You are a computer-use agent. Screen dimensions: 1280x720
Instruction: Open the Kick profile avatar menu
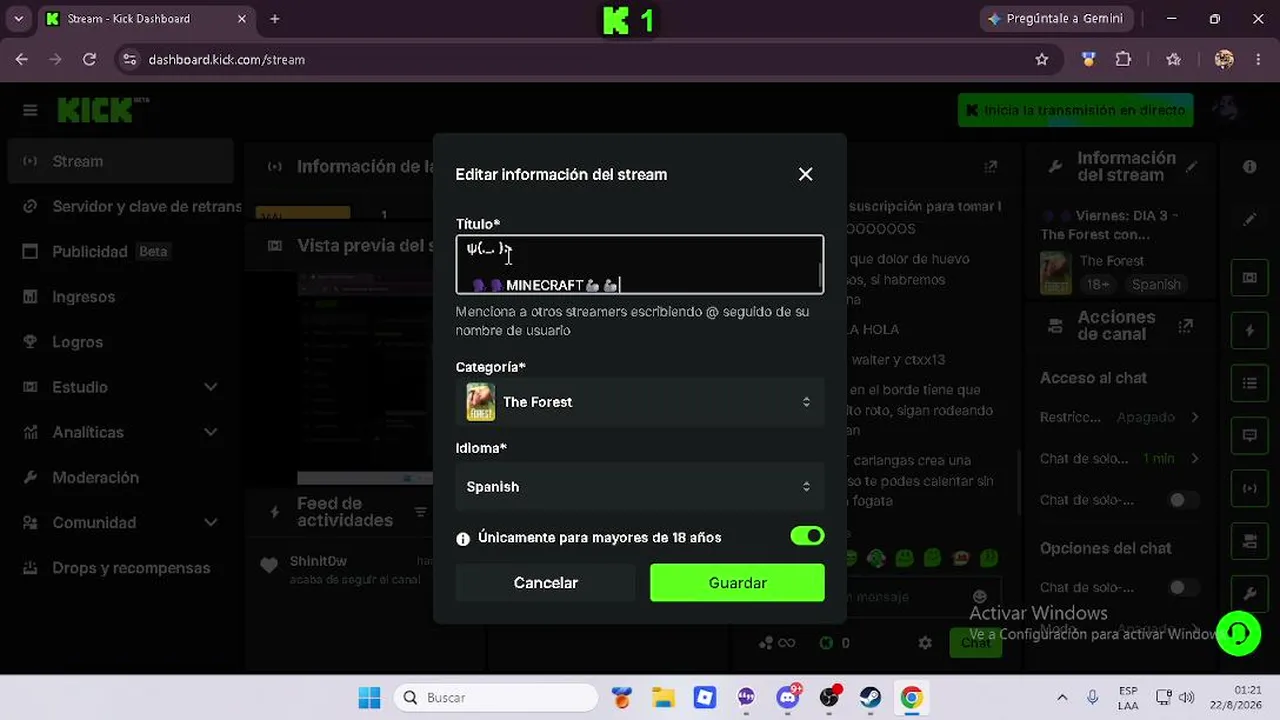(1226, 110)
